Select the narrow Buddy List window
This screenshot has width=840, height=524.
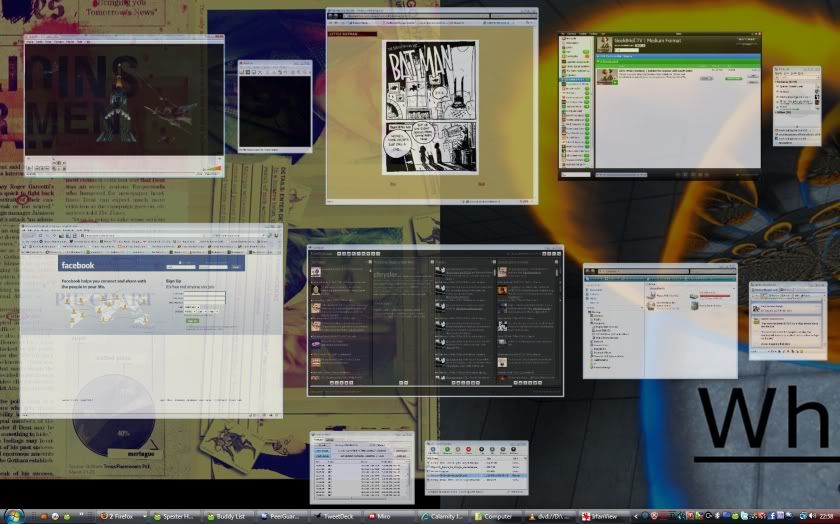(797, 106)
